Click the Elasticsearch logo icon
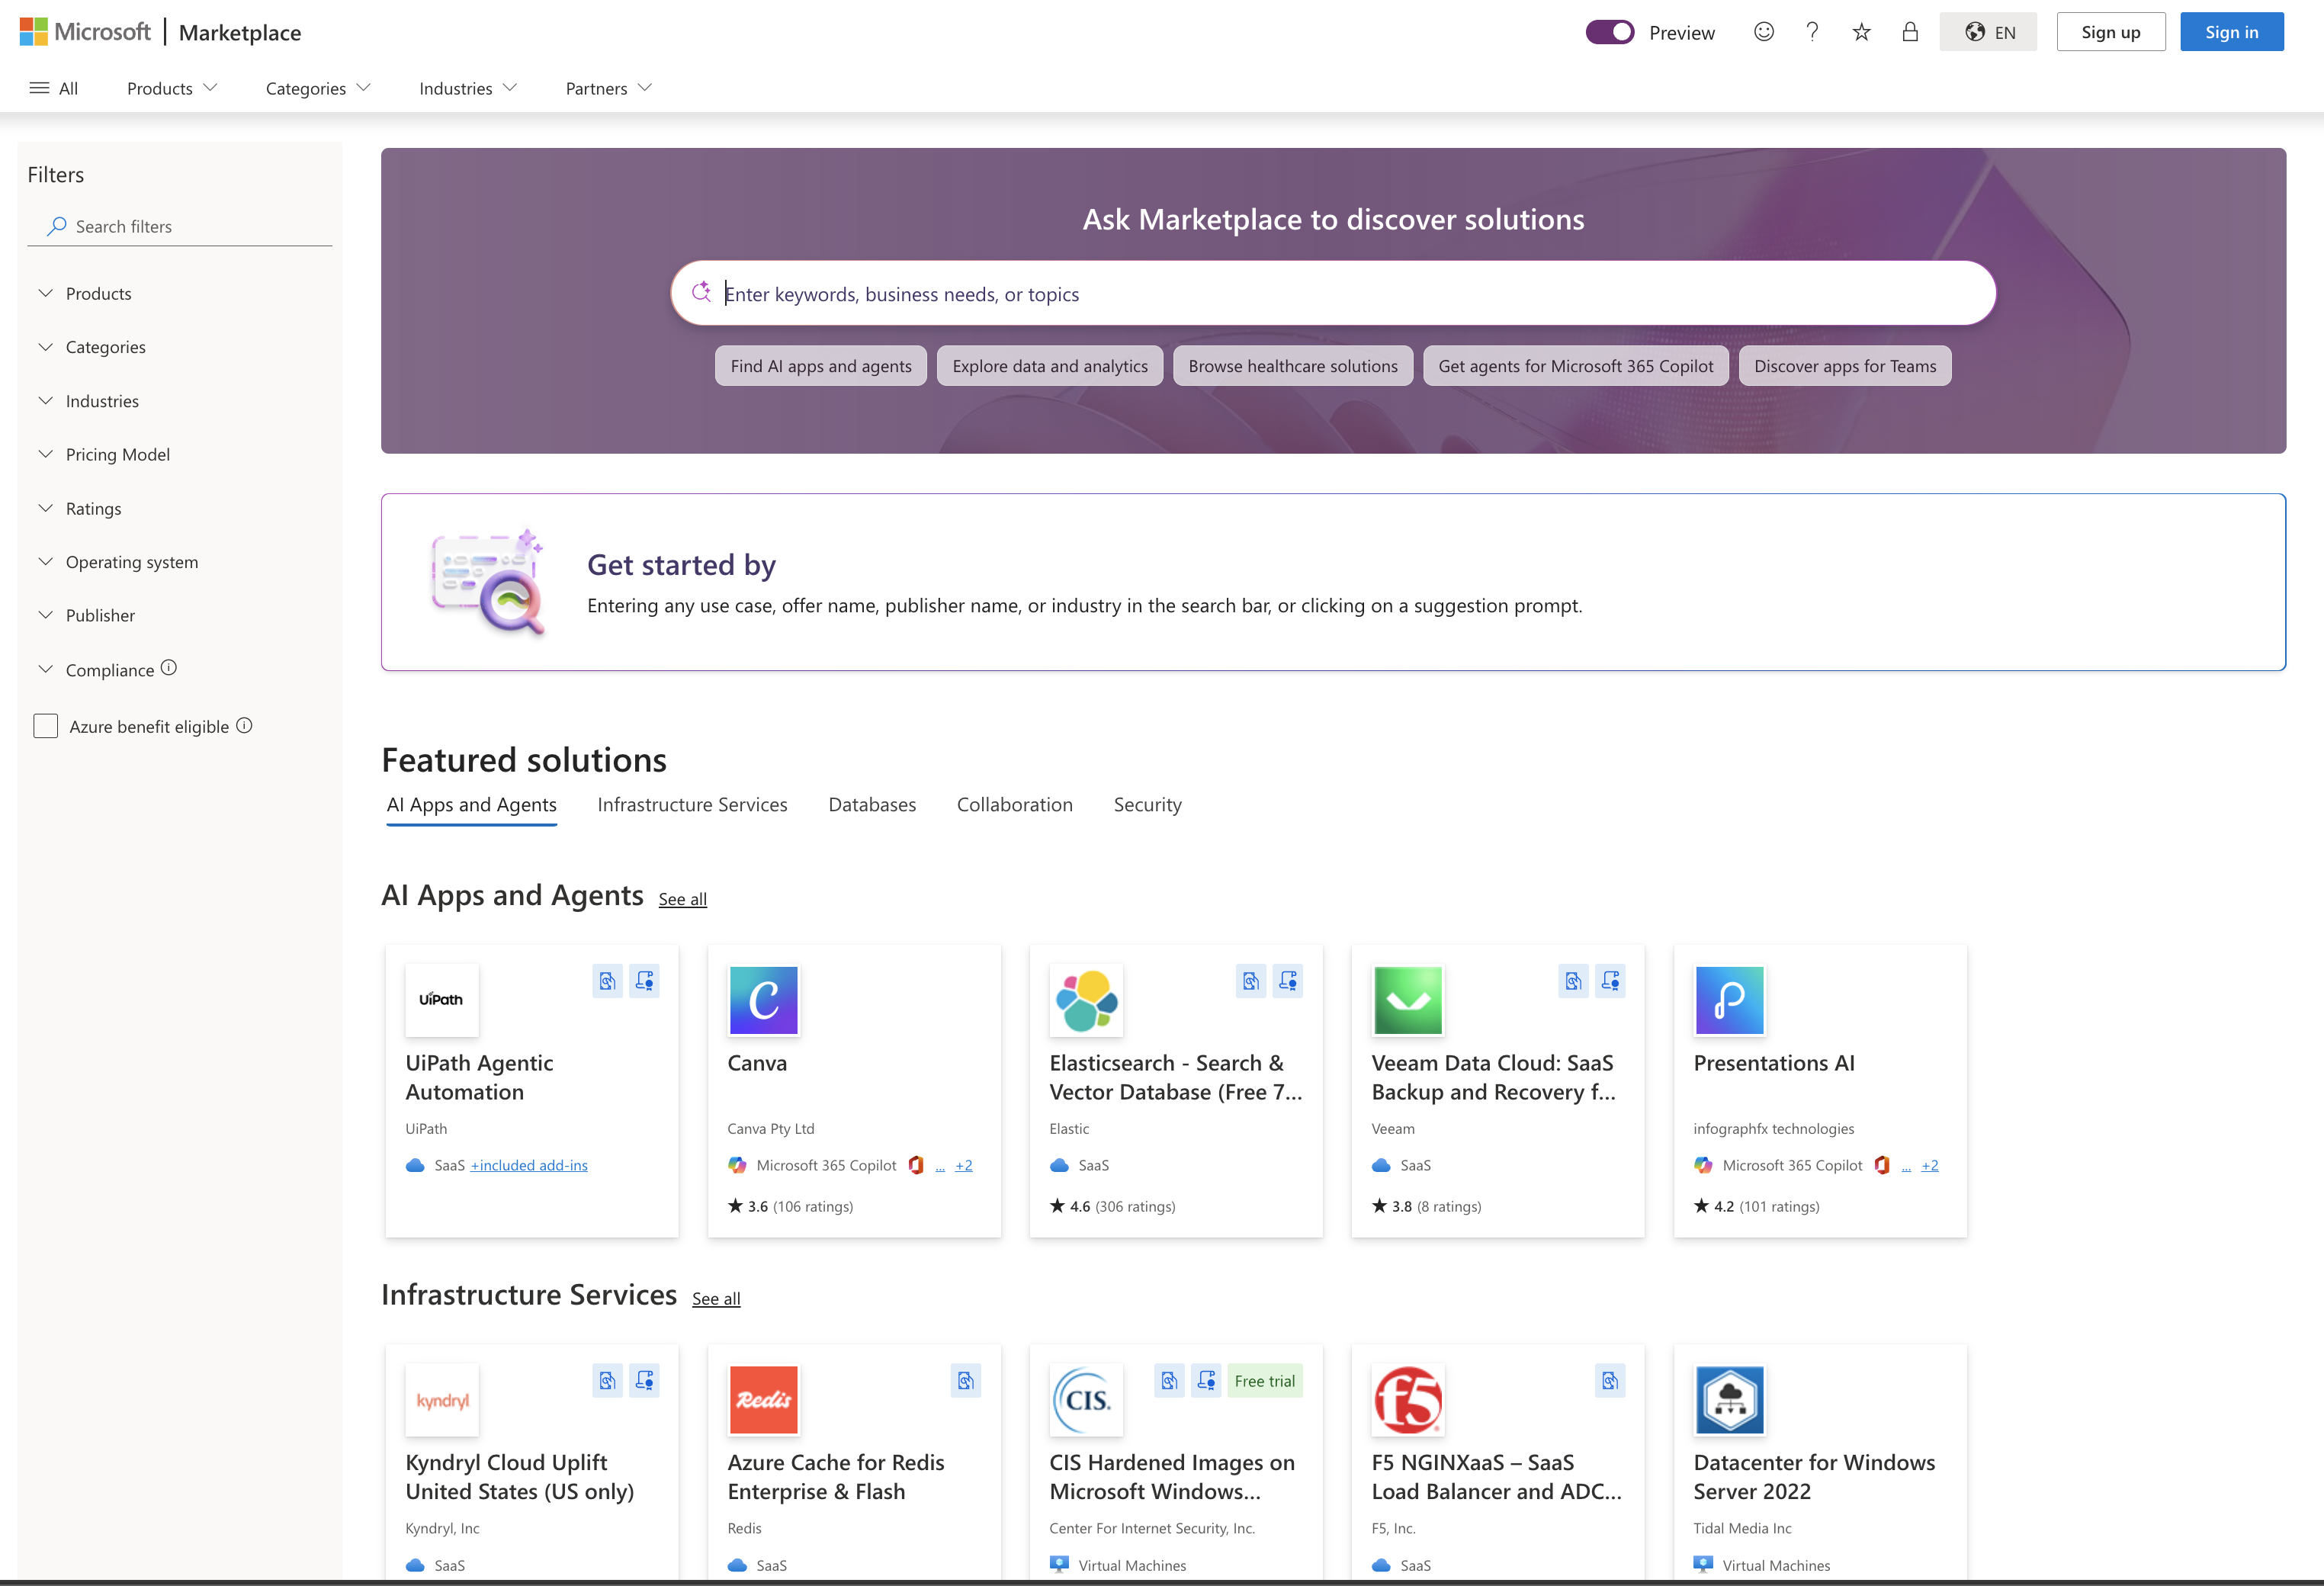2324x1586 pixels. point(1086,999)
